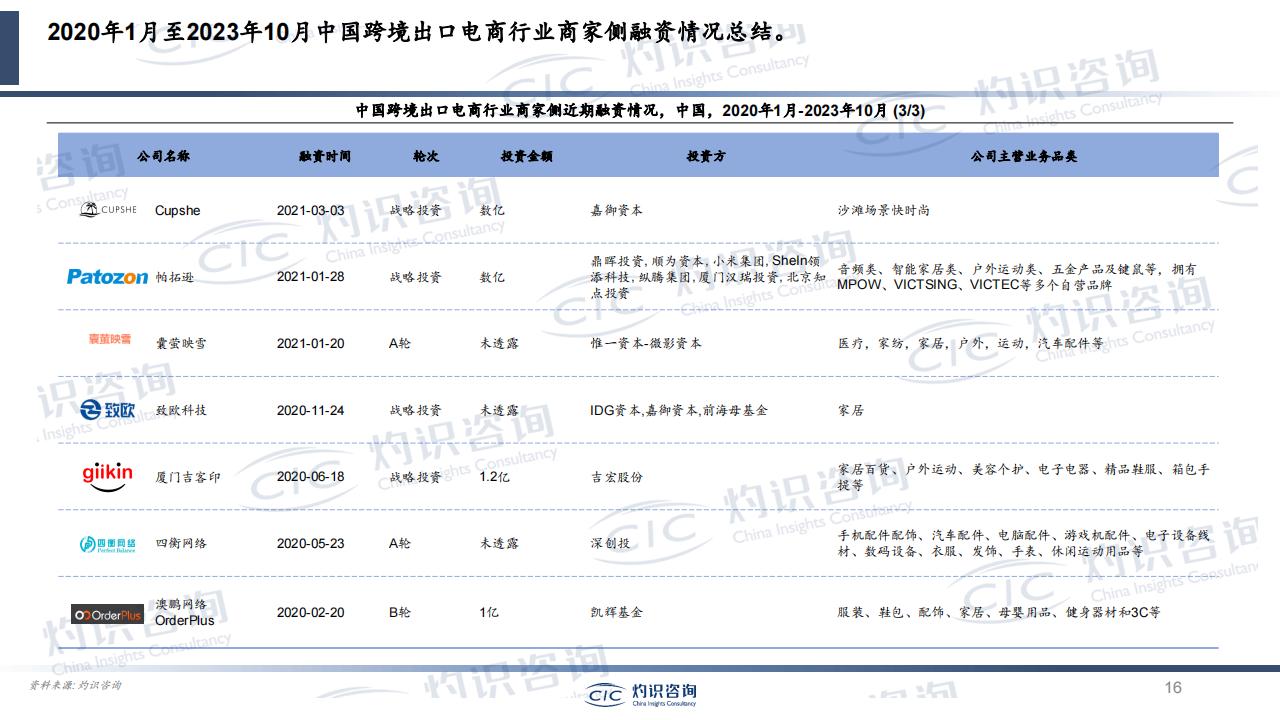
Task: Click the company name 帕拓逊
Action: tap(175, 277)
